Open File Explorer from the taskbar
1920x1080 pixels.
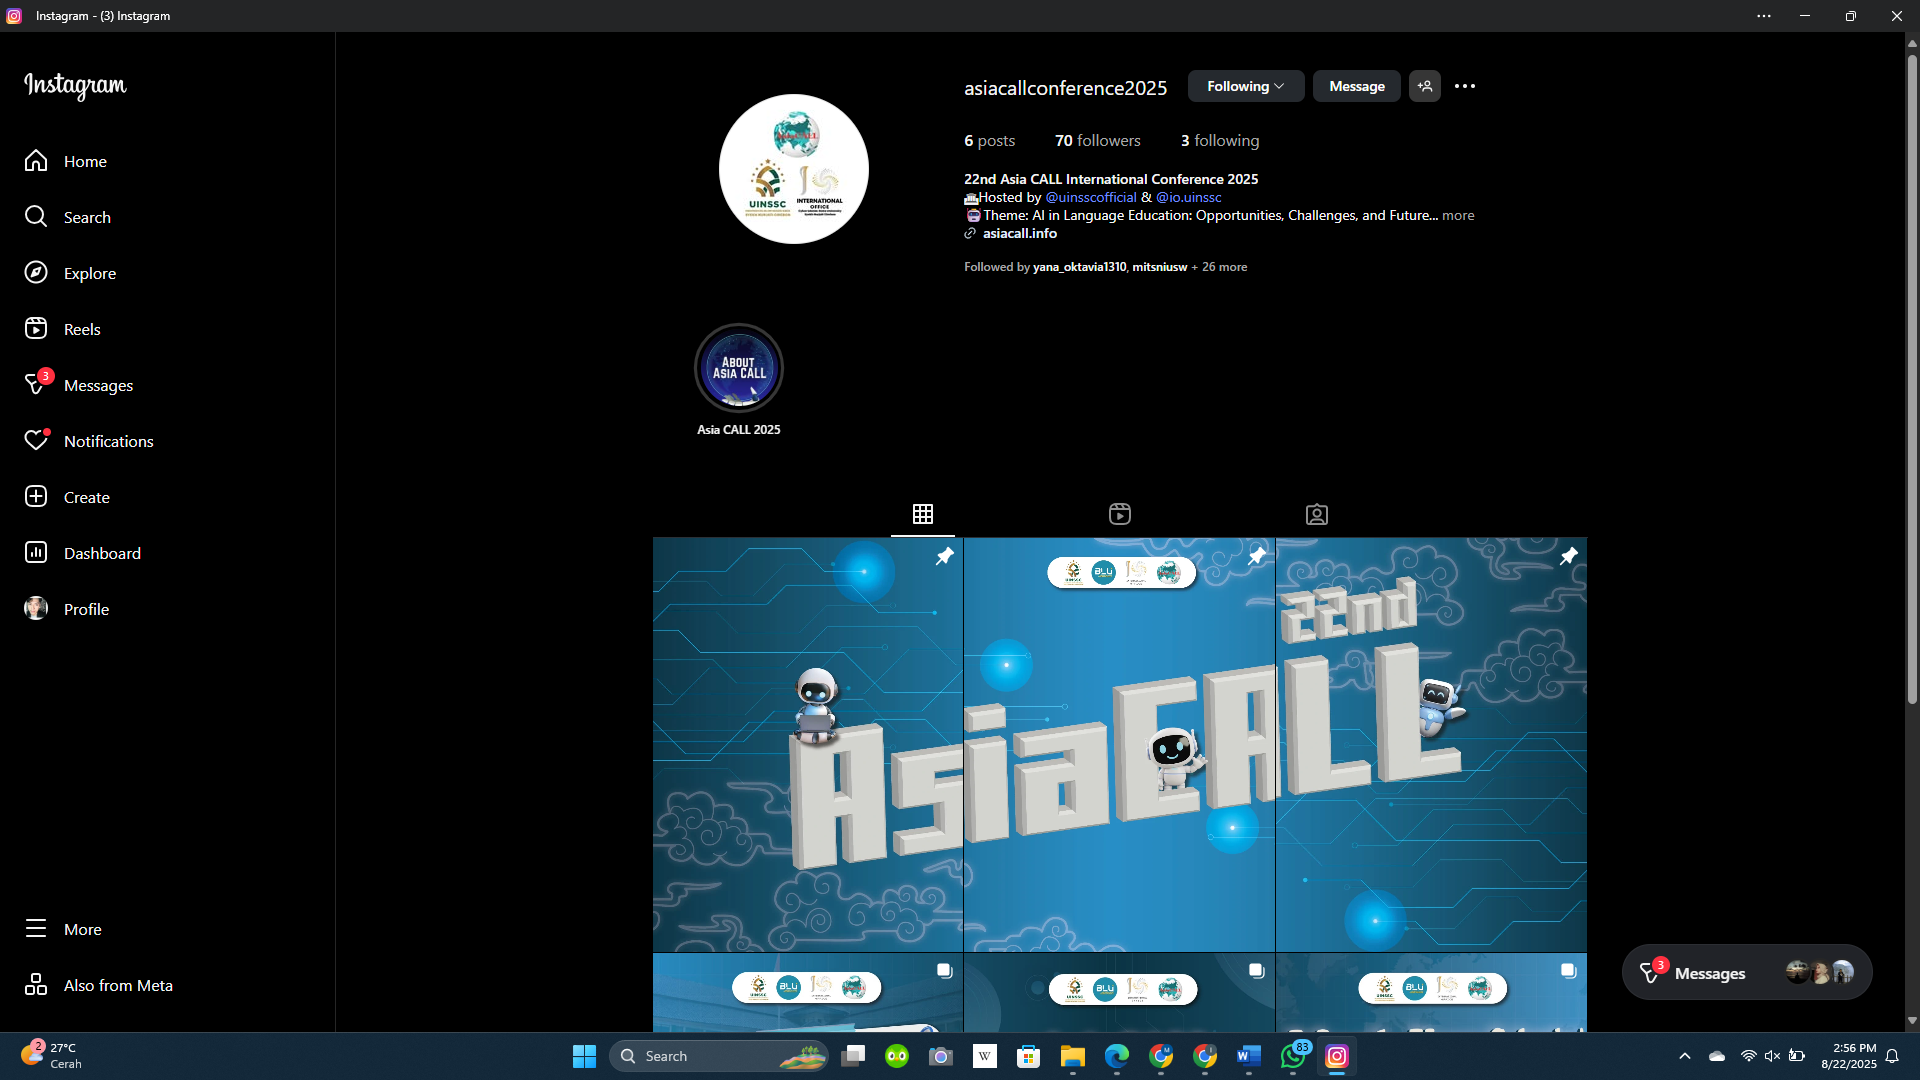click(1073, 1056)
